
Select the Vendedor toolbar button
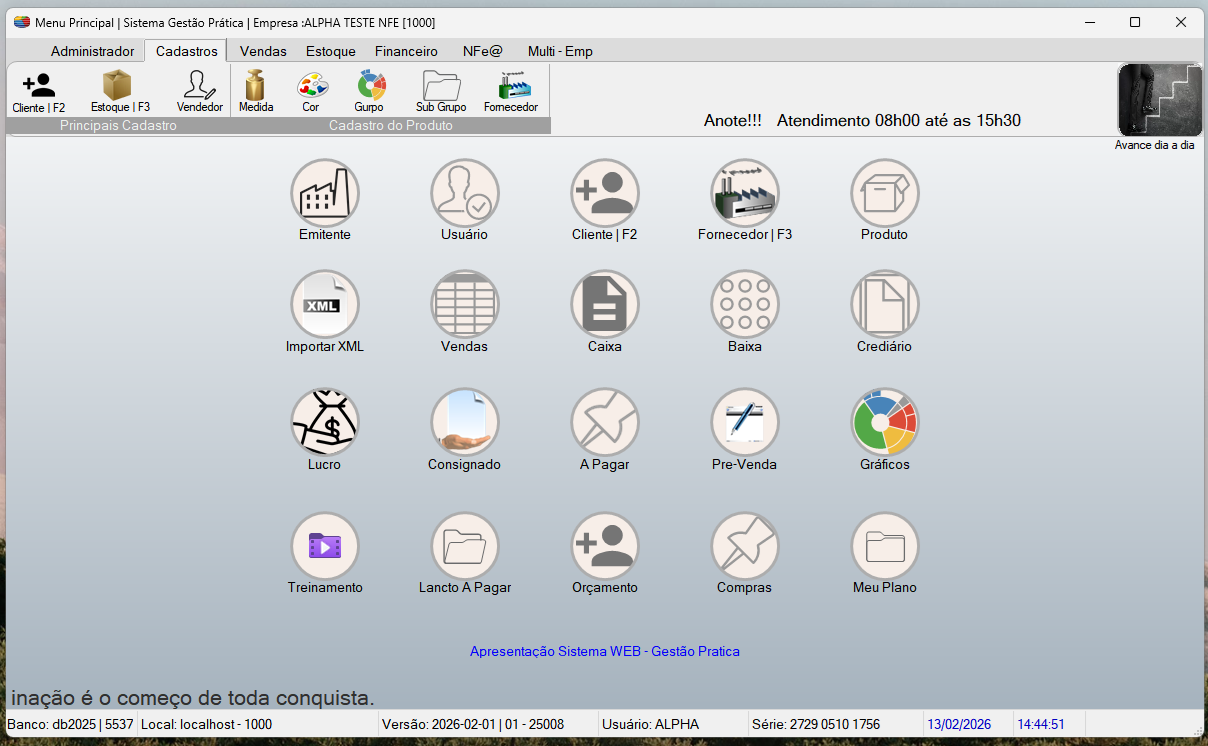tap(200, 90)
